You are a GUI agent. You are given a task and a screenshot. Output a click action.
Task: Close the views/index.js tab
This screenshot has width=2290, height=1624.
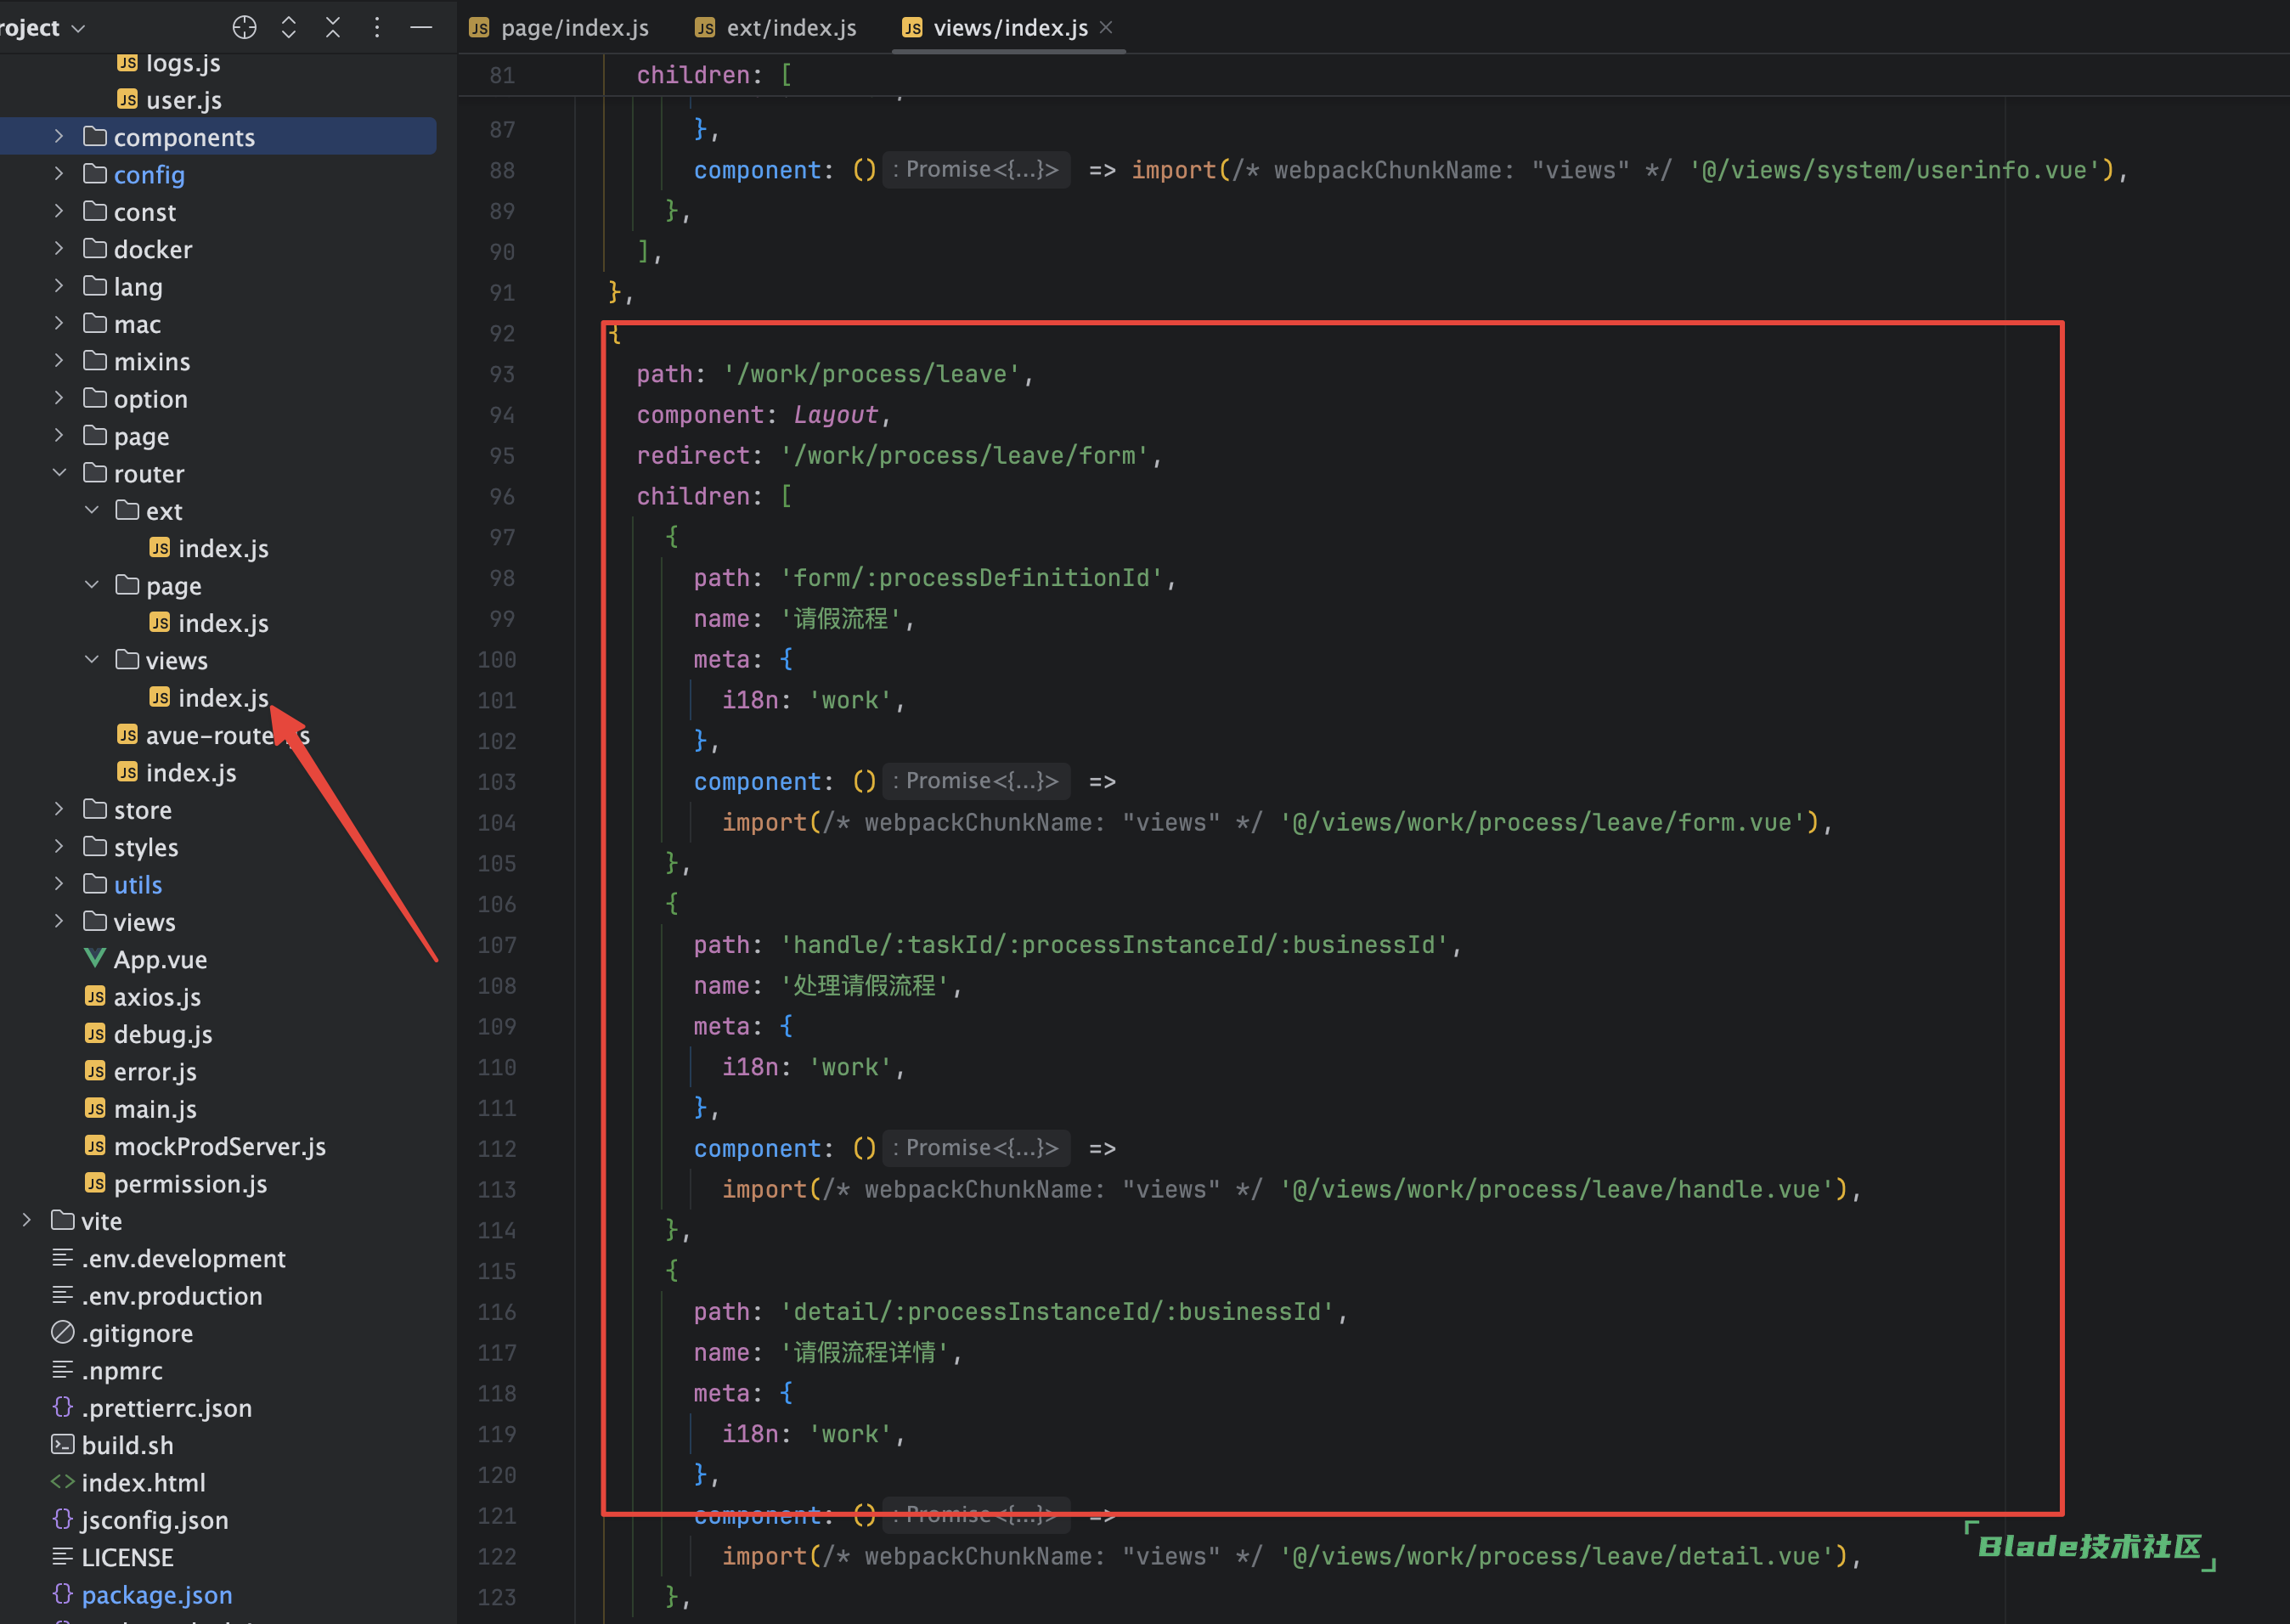pyautogui.click(x=1106, y=27)
